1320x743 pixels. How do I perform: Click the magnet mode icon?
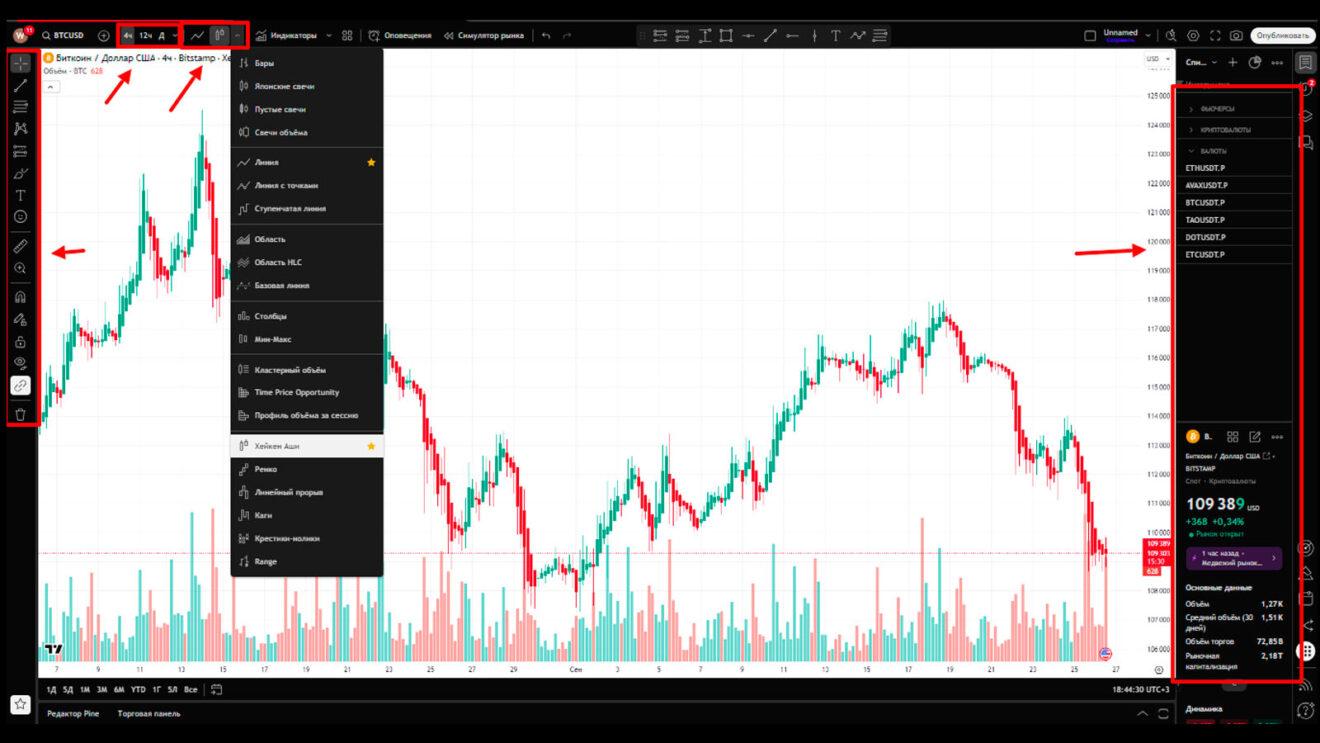point(21,297)
